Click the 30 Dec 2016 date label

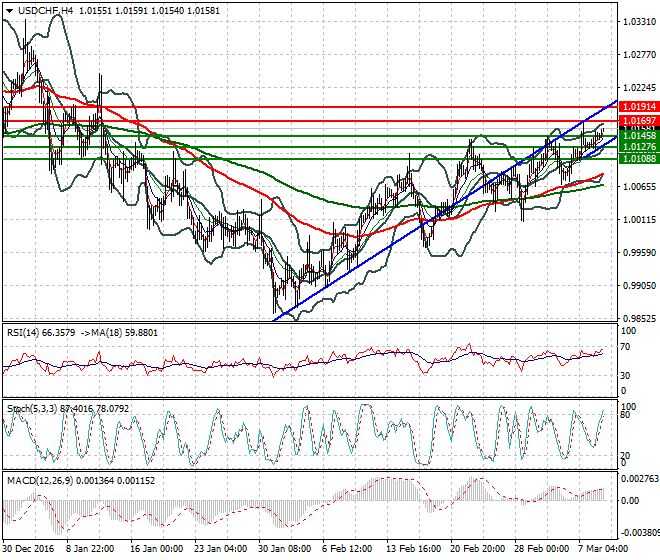[x=29, y=549]
